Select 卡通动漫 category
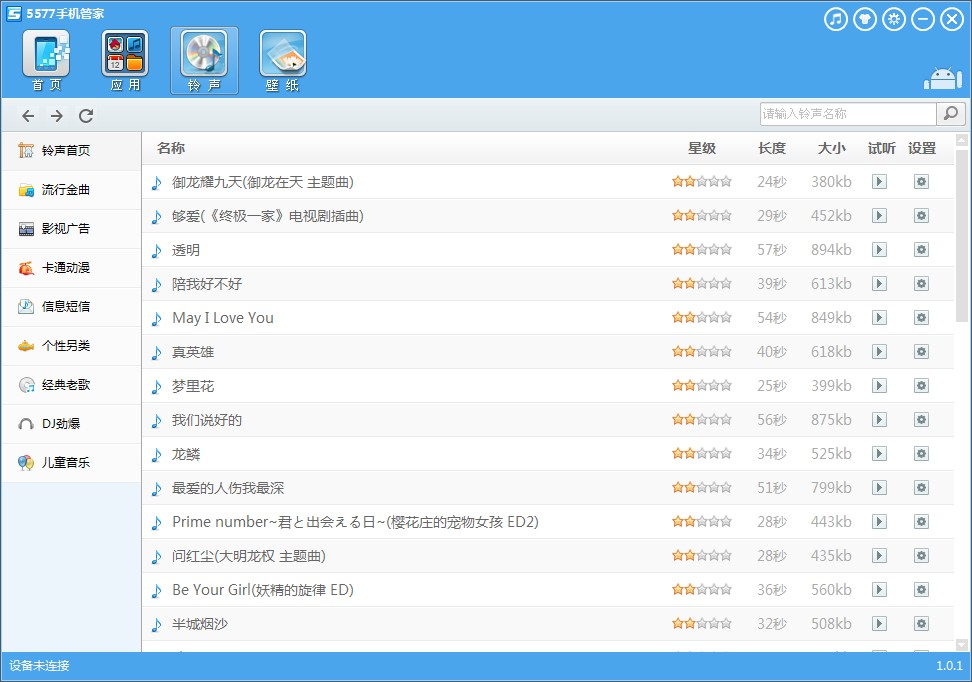Screen dimensions: 972x682 click(x=71, y=268)
